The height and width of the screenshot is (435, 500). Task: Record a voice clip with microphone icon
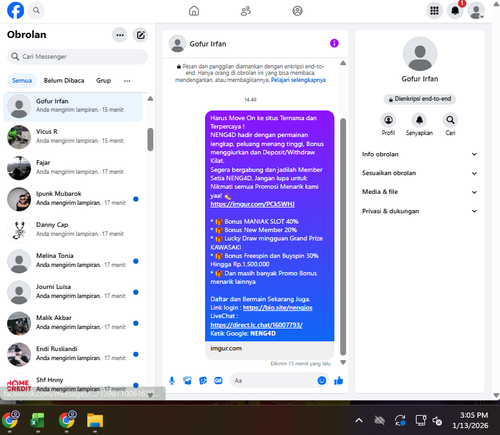coord(172,381)
